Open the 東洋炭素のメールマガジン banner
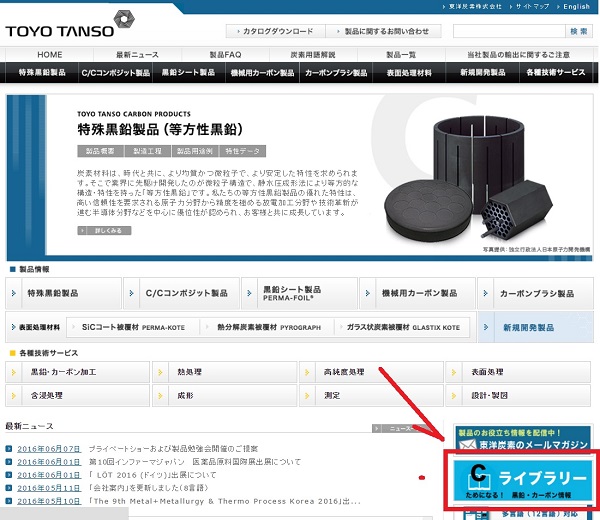600x520 pixels. click(x=523, y=438)
